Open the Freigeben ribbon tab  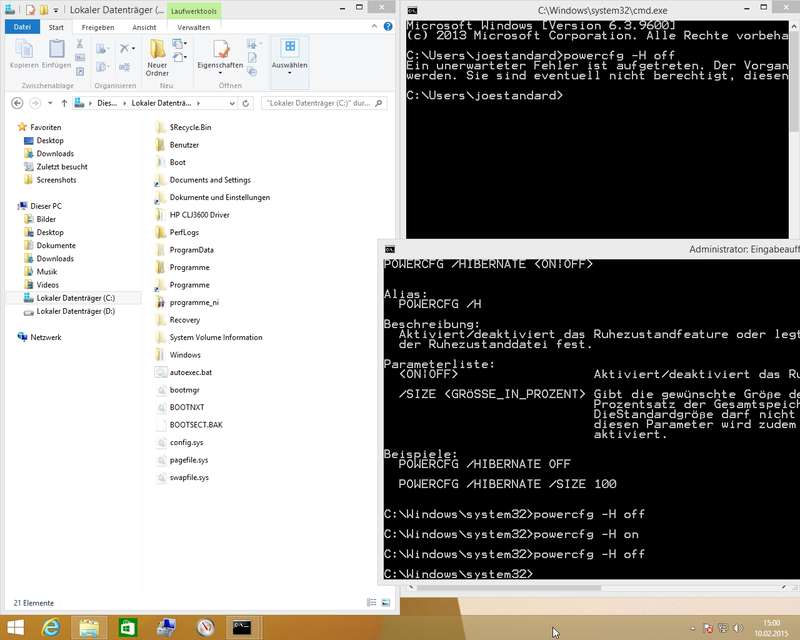(x=98, y=27)
